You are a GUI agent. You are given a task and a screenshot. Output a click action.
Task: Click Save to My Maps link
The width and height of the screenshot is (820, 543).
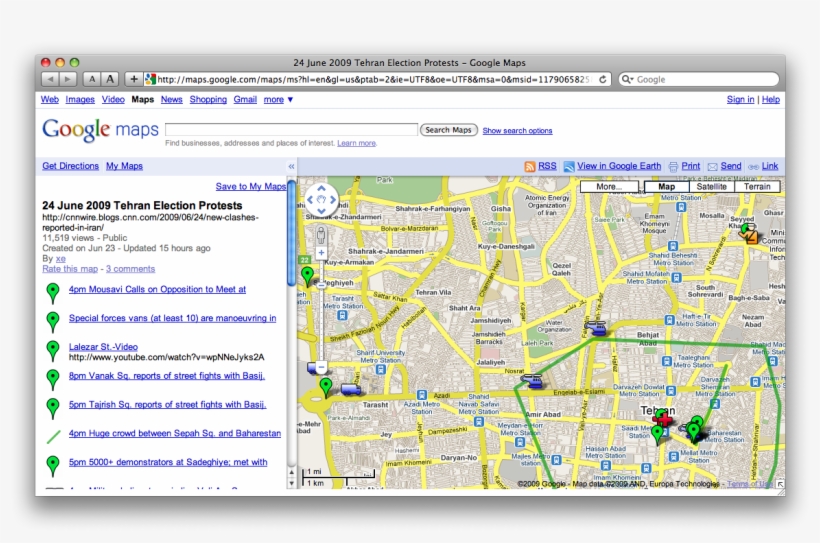pyautogui.click(x=250, y=186)
